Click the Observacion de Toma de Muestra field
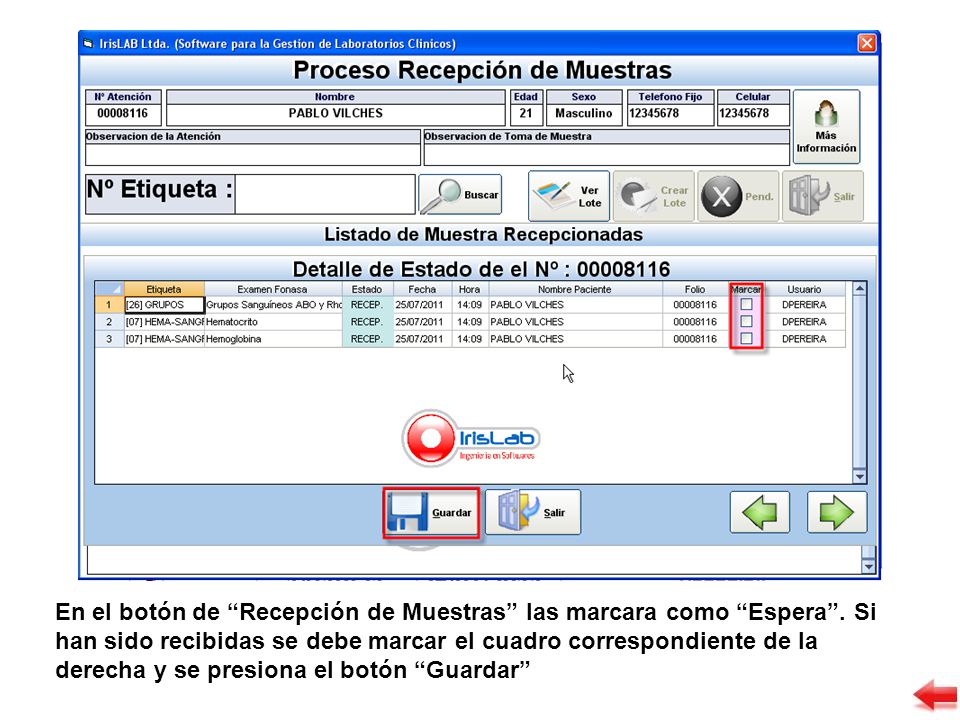The image size is (960, 720). pos(607,154)
